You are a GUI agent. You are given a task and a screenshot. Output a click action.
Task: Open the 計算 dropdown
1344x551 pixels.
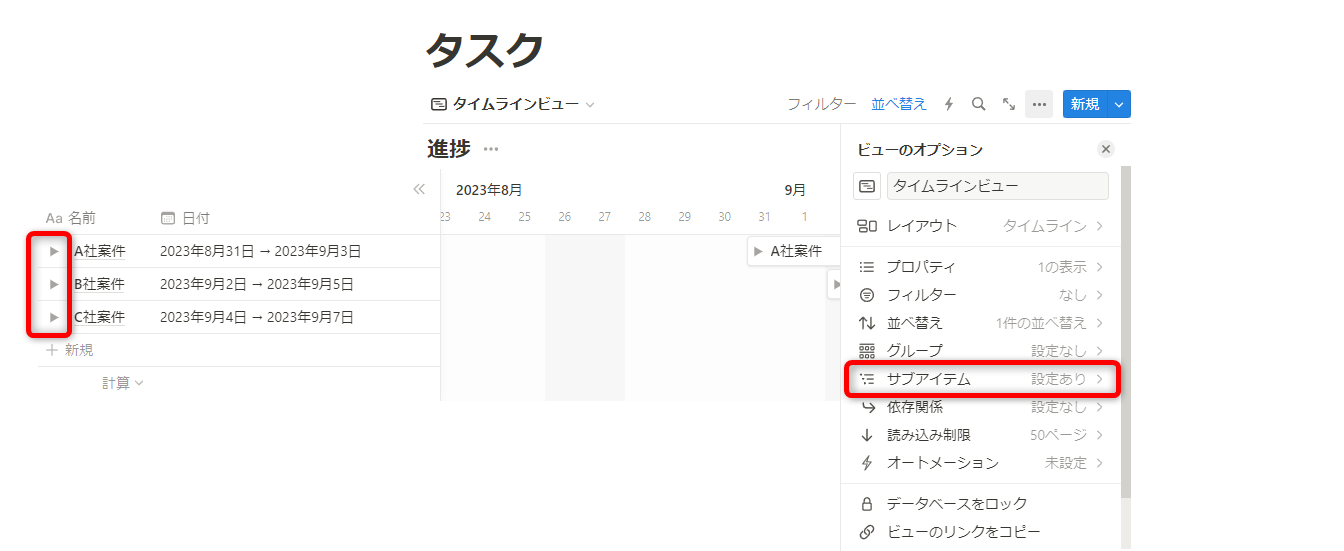(122, 383)
